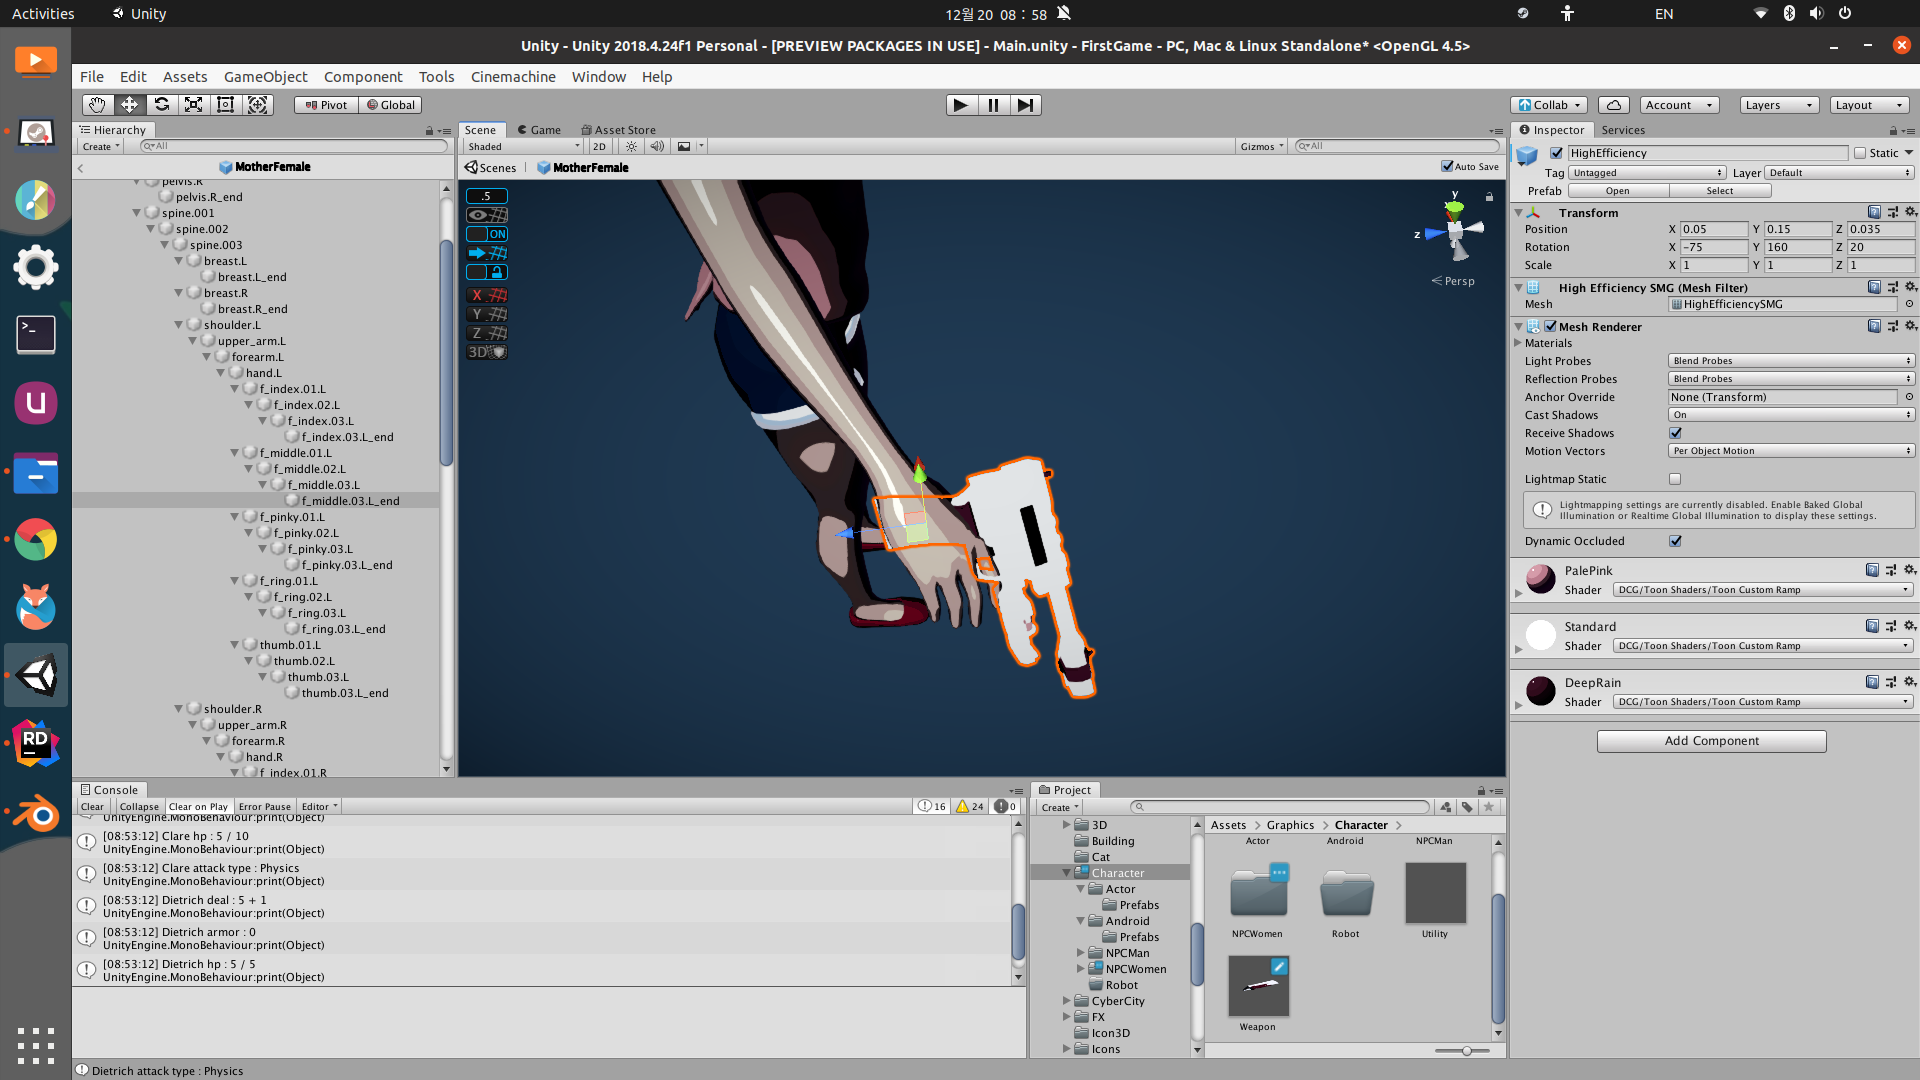Open the Gizmos dropdown
The image size is (1920, 1080).
pos(1262,146)
